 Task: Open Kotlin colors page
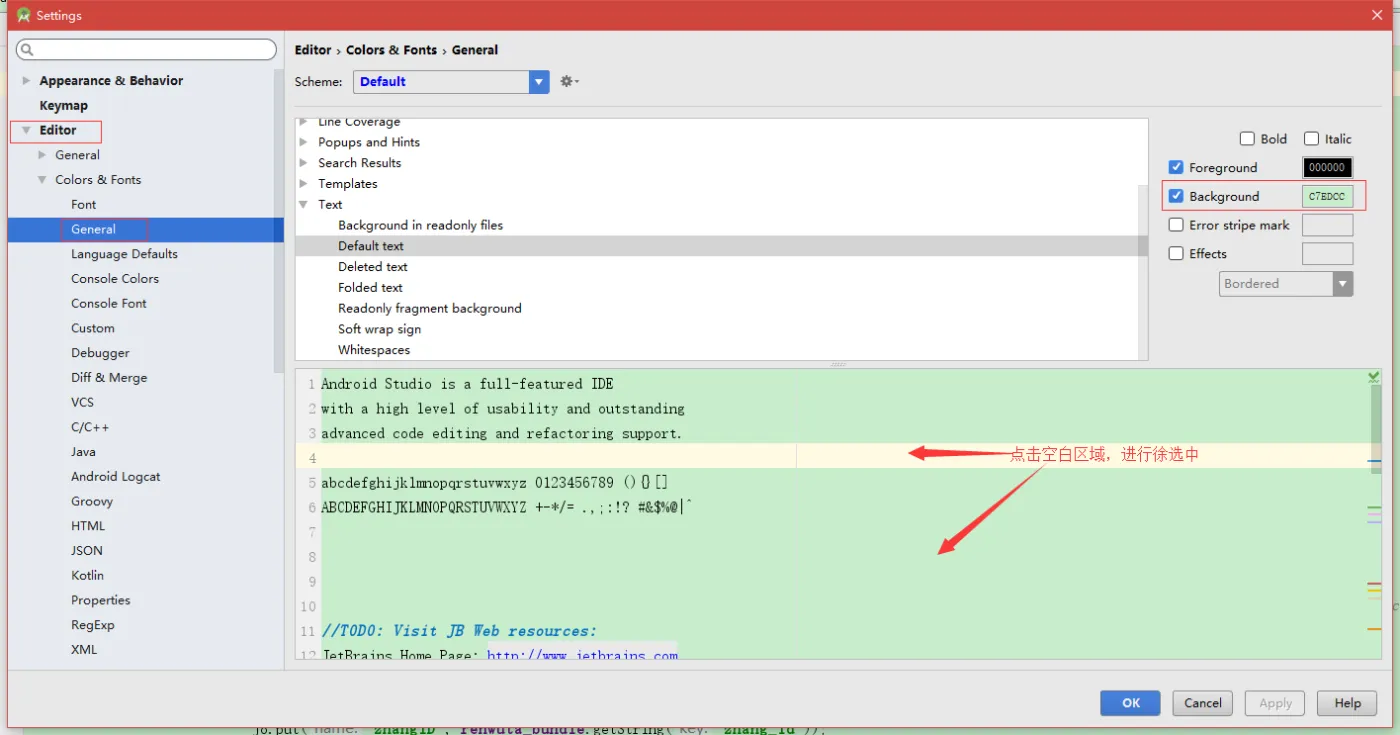(x=87, y=575)
